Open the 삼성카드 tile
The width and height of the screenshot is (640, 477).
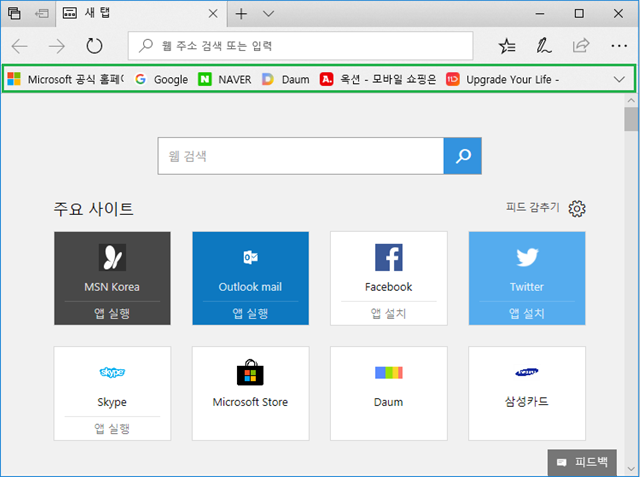tap(527, 393)
